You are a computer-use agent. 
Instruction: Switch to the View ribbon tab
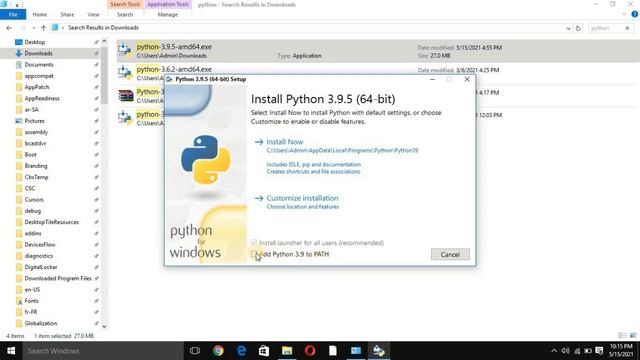[x=93, y=14]
